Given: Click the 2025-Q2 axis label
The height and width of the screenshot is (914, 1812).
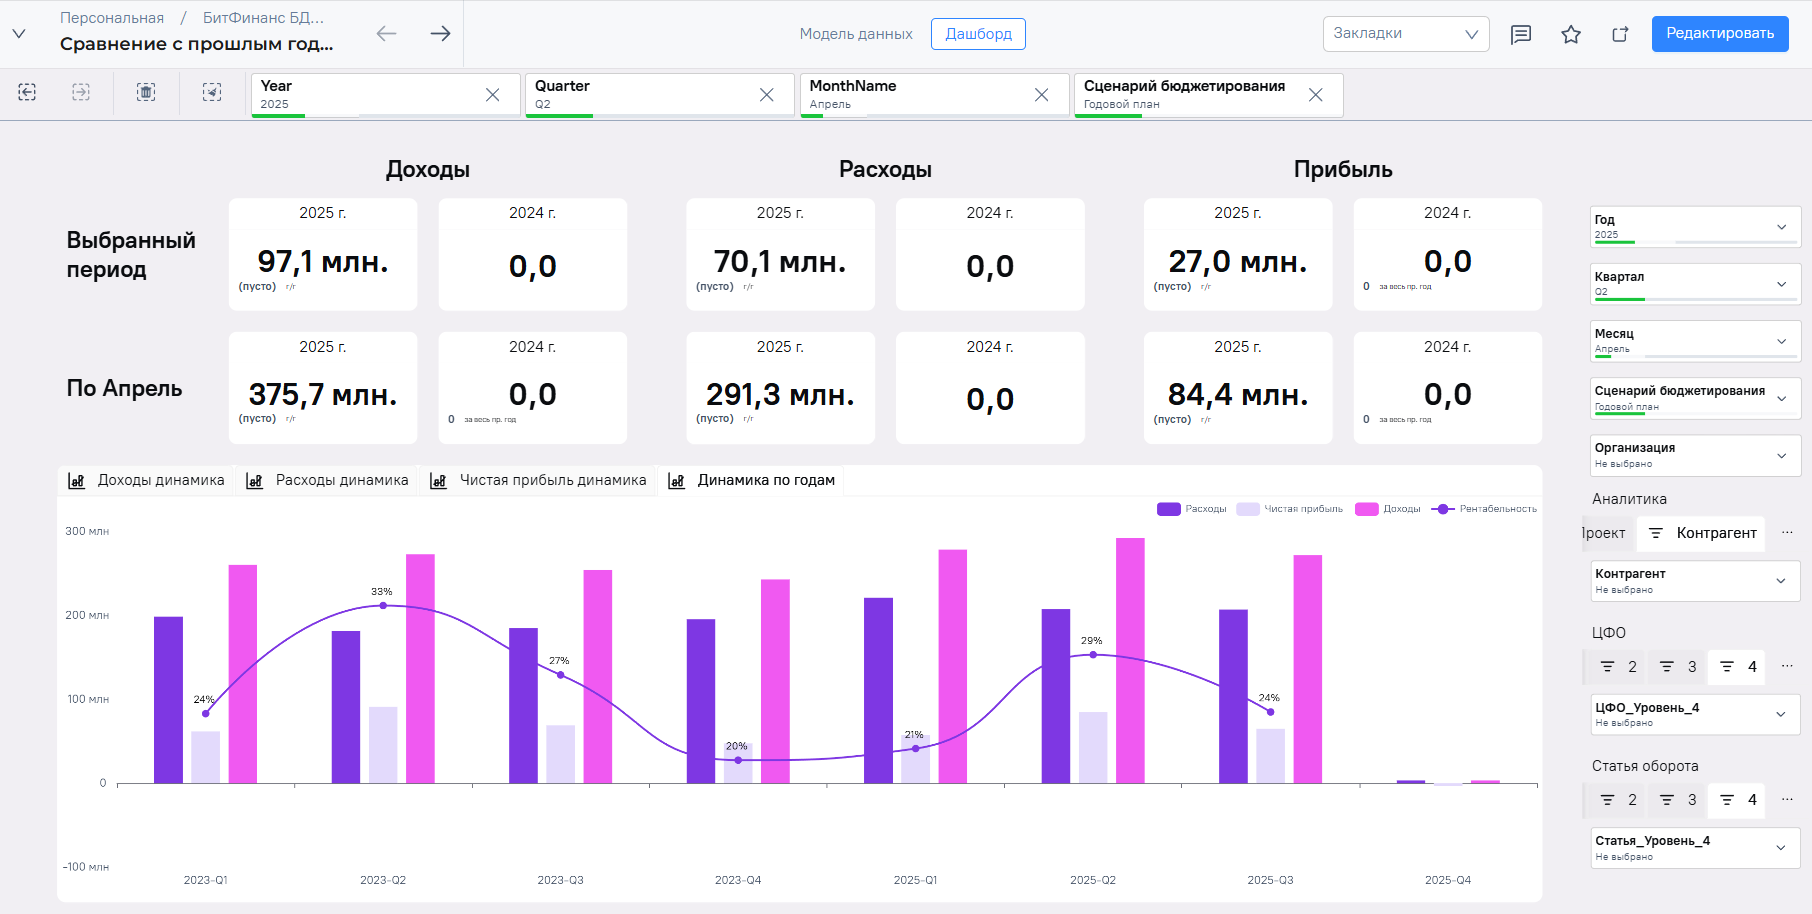Looking at the screenshot, I should click(1093, 880).
